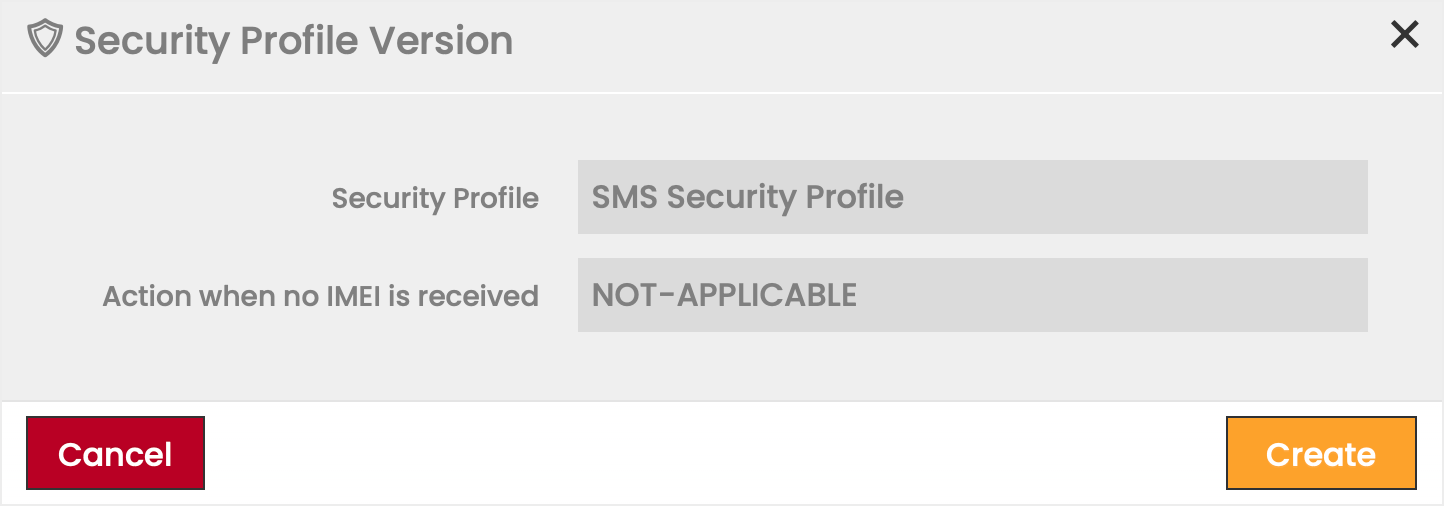Focus the SMS Security Profile text box
The width and height of the screenshot is (1444, 506).
click(x=972, y=197)
